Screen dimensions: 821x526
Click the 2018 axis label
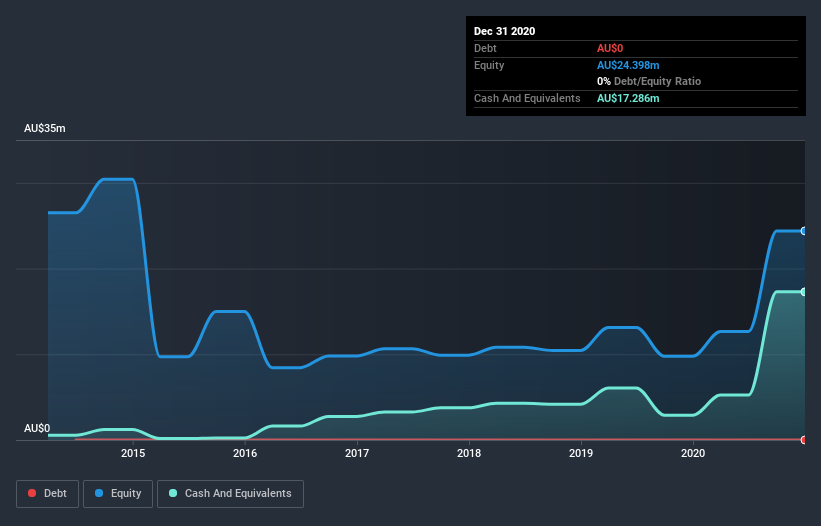tap(469, 453)
